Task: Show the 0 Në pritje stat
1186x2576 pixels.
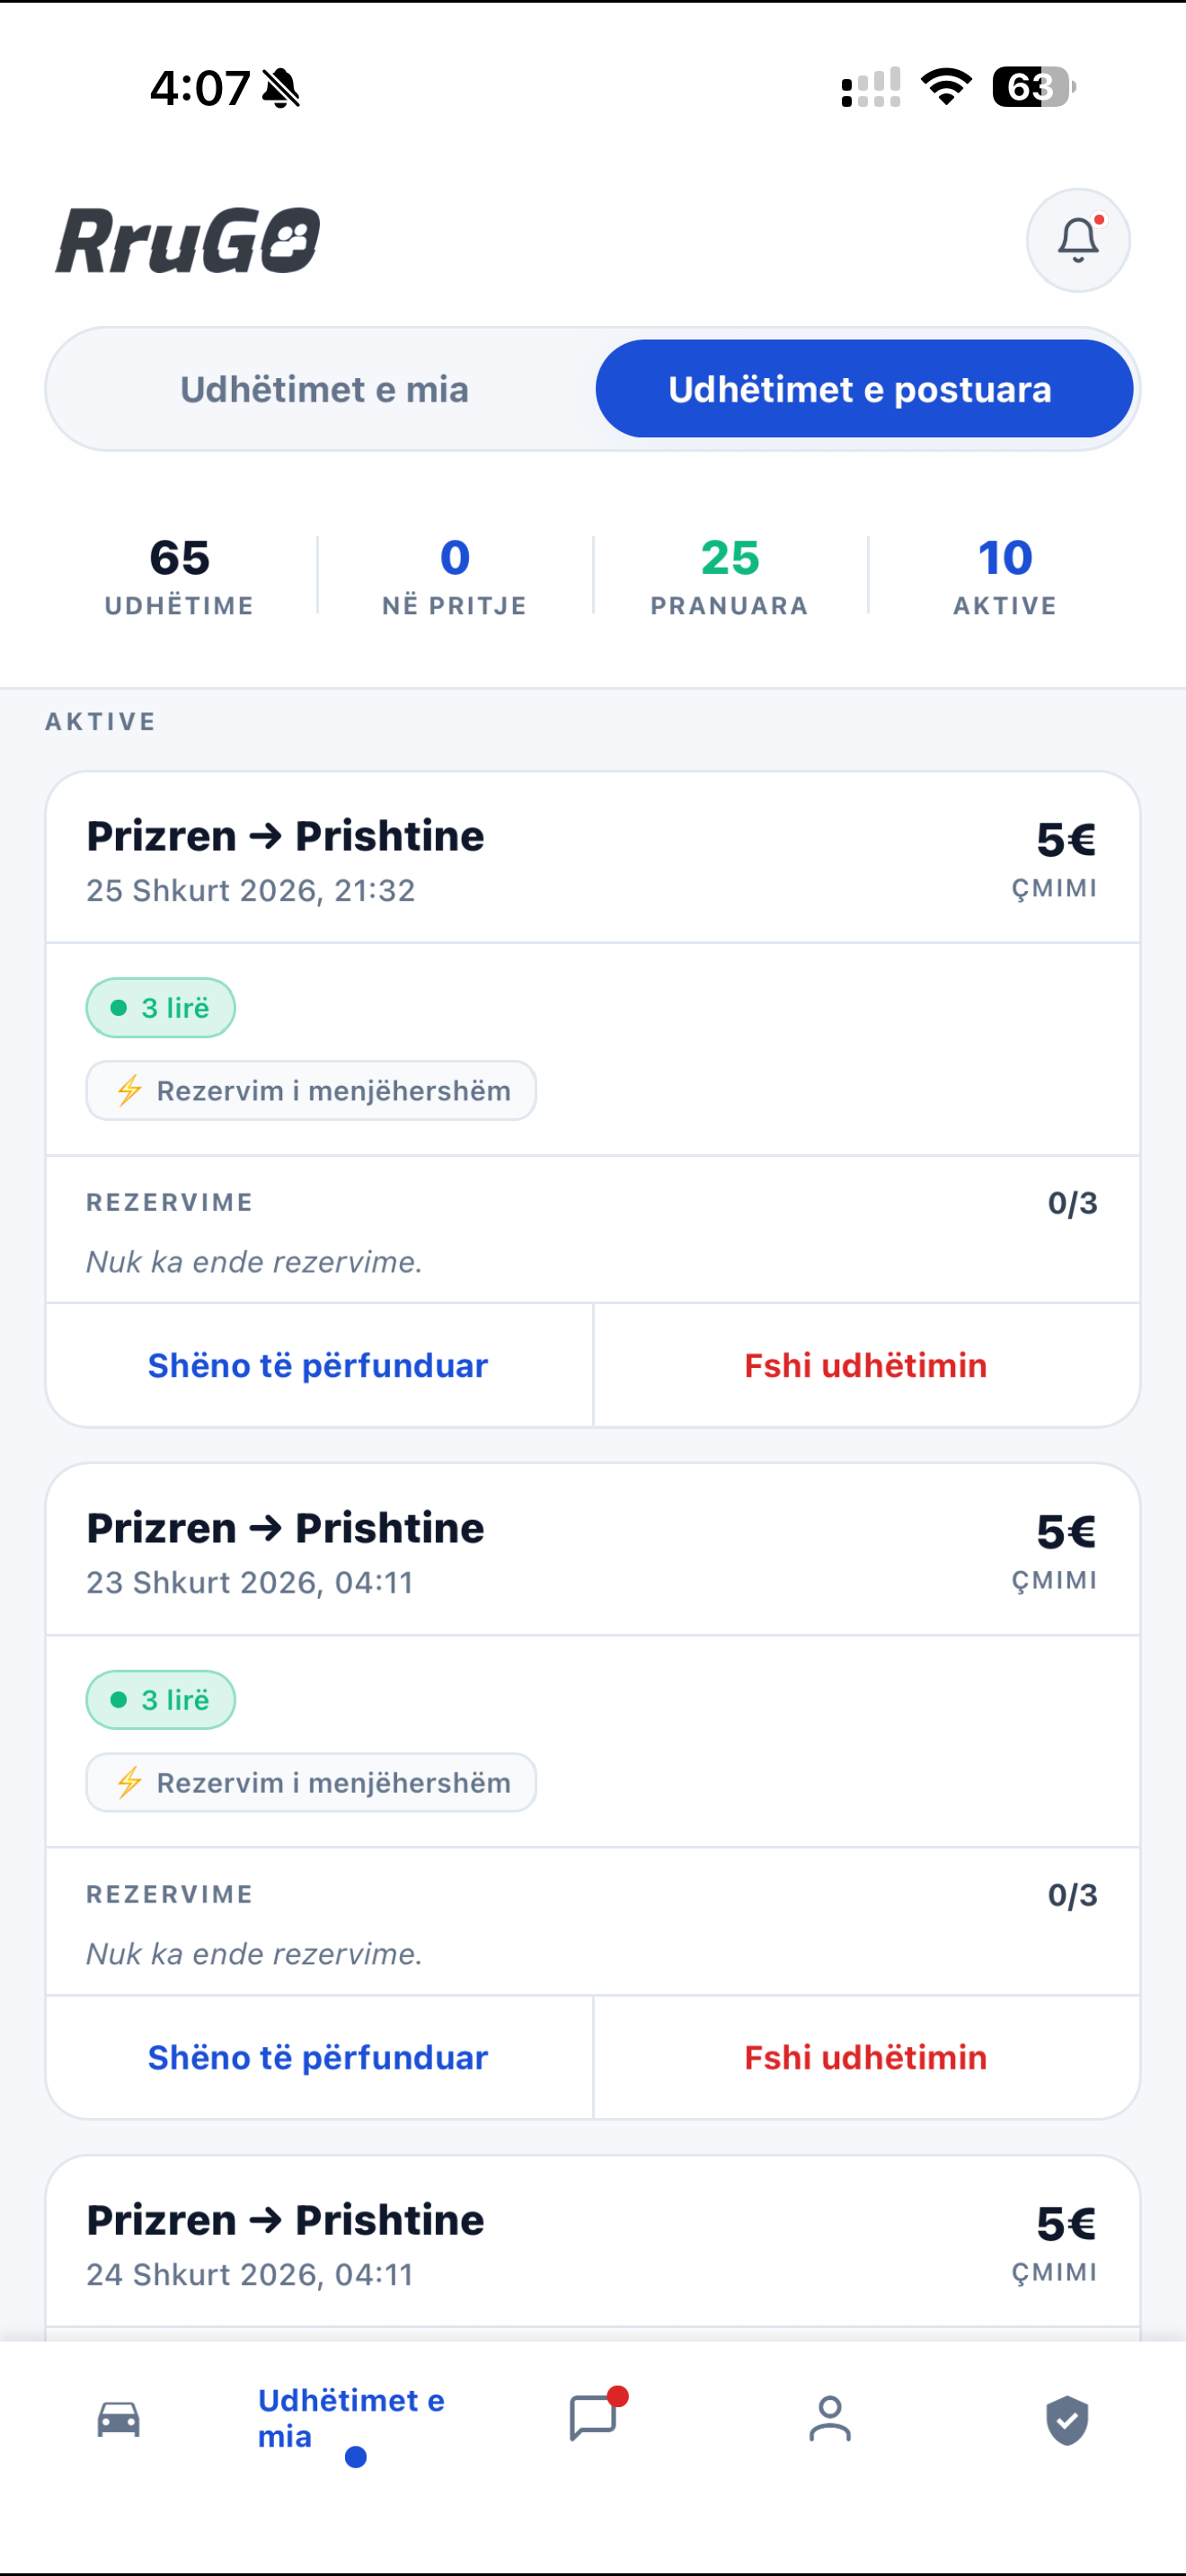Action: tap(454, 576)
